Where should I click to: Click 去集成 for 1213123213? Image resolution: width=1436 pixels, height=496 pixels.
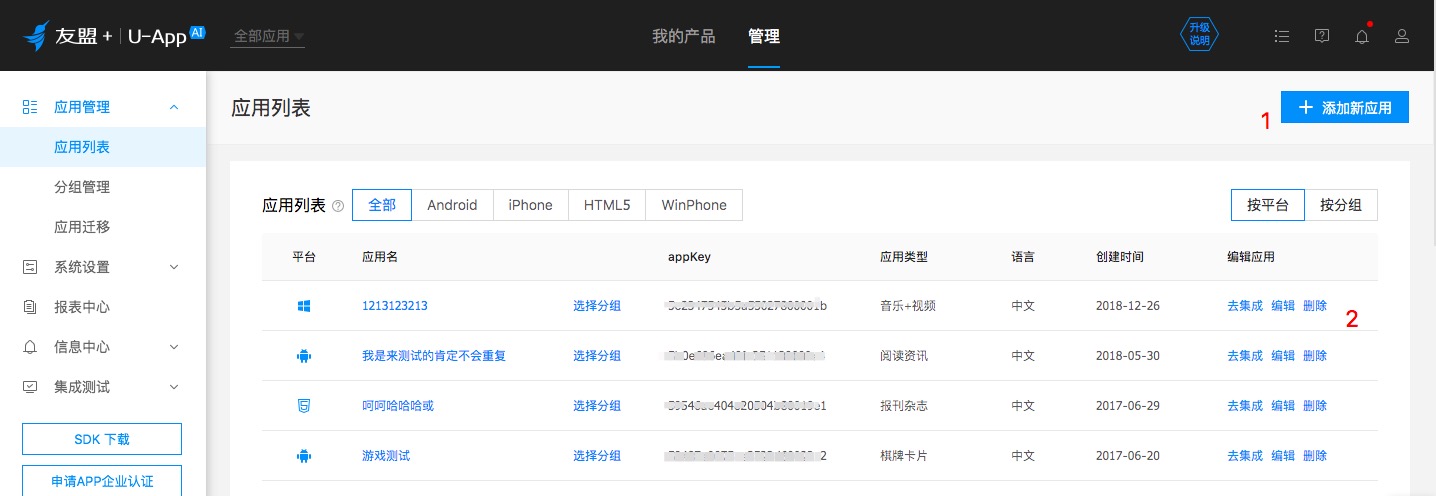click(x=1245, y=306)
